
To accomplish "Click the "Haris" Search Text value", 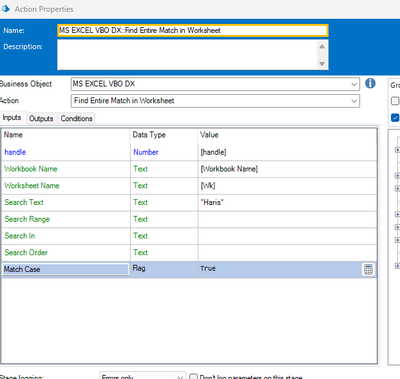I will coord(287,202).
